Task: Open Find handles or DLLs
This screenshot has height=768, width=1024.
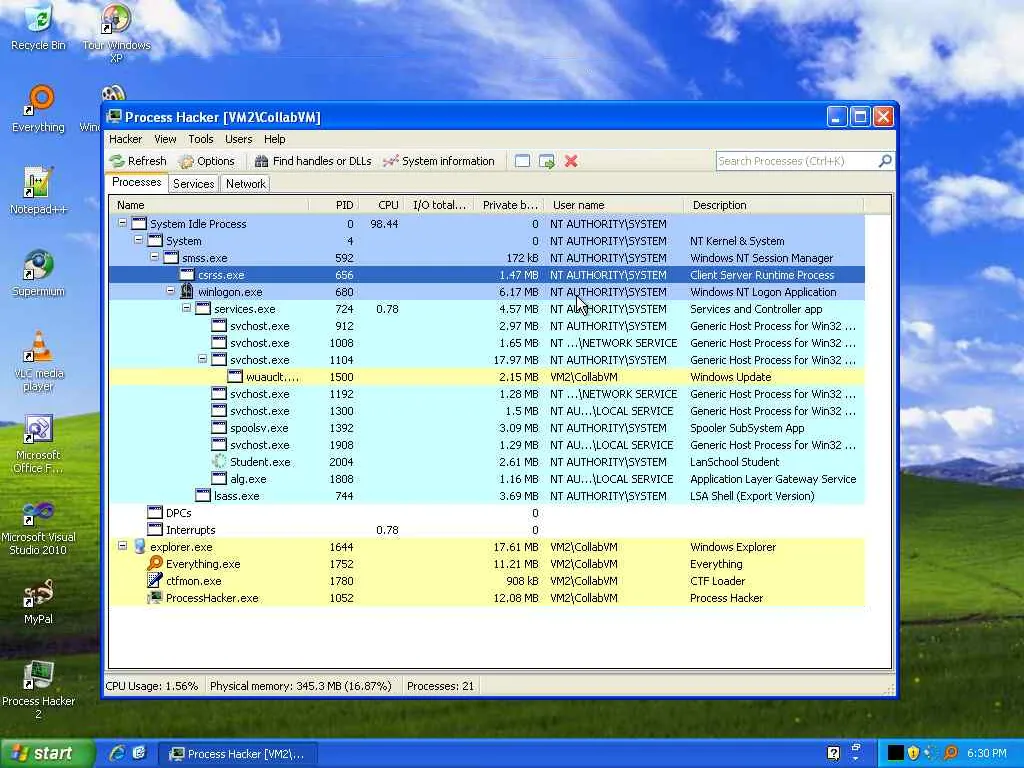Action: point(313,161)
